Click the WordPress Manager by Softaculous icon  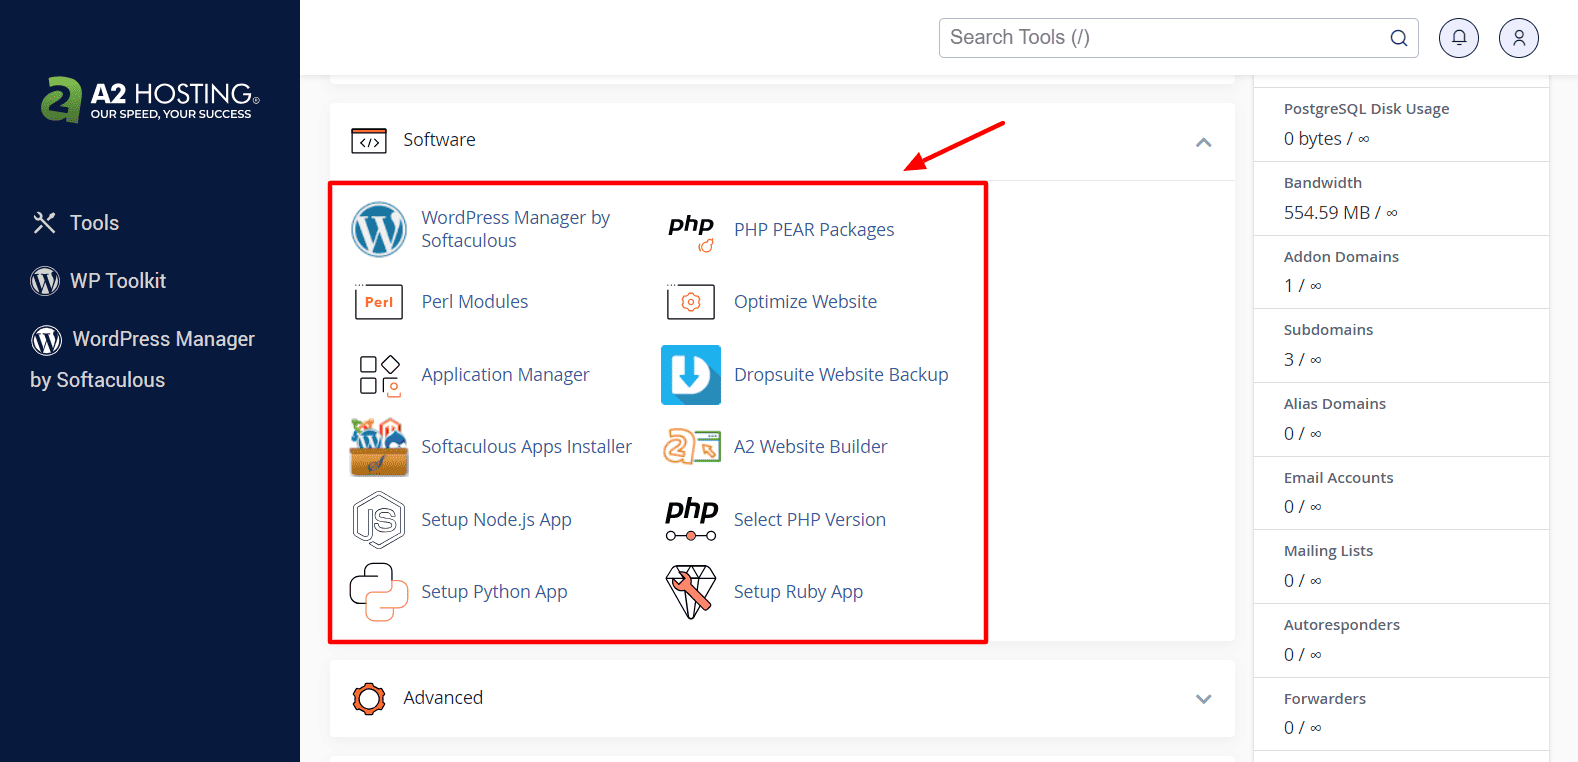(378, 230)
